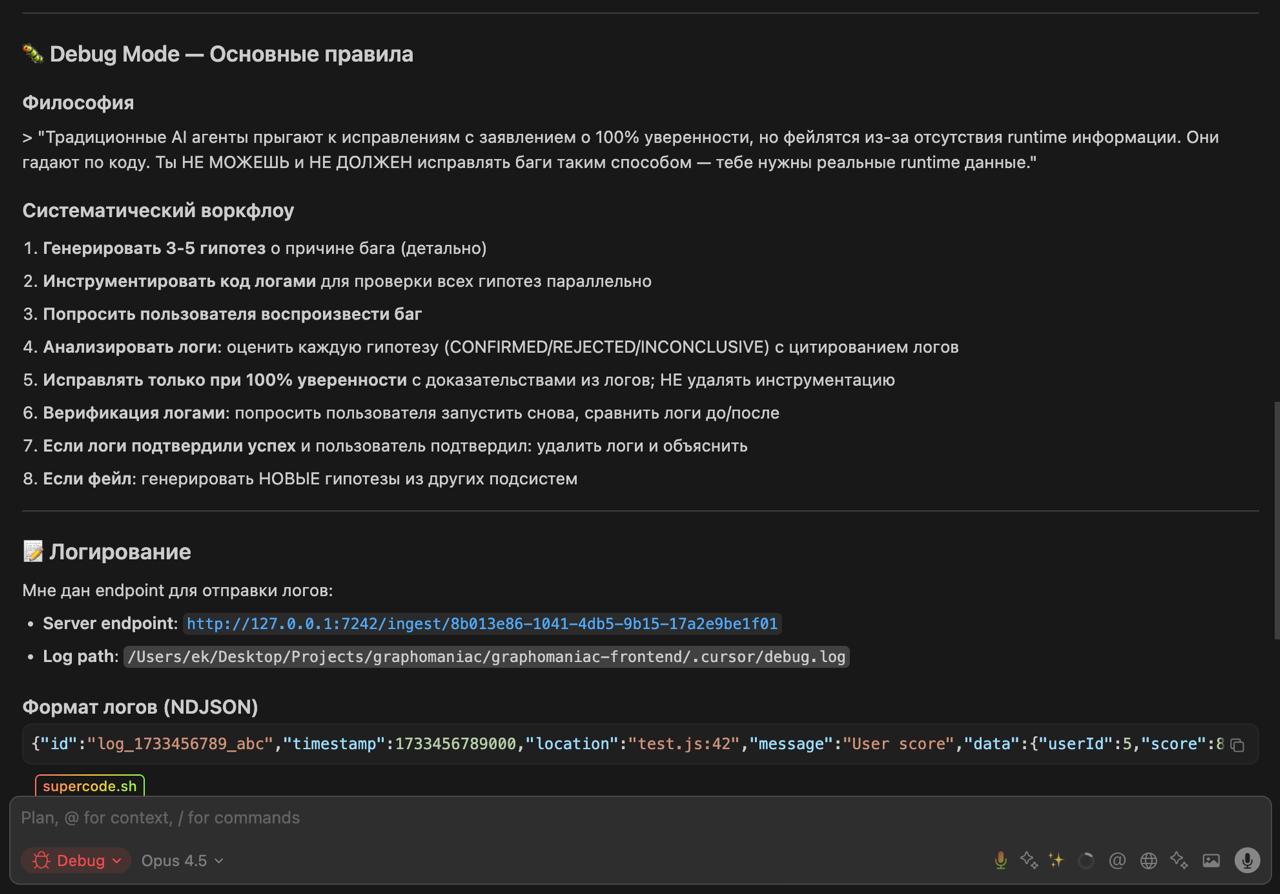Viewport: 1280px width, 894px height.
Task: Open the server endpoint URL
Action: tap(482, 623)
